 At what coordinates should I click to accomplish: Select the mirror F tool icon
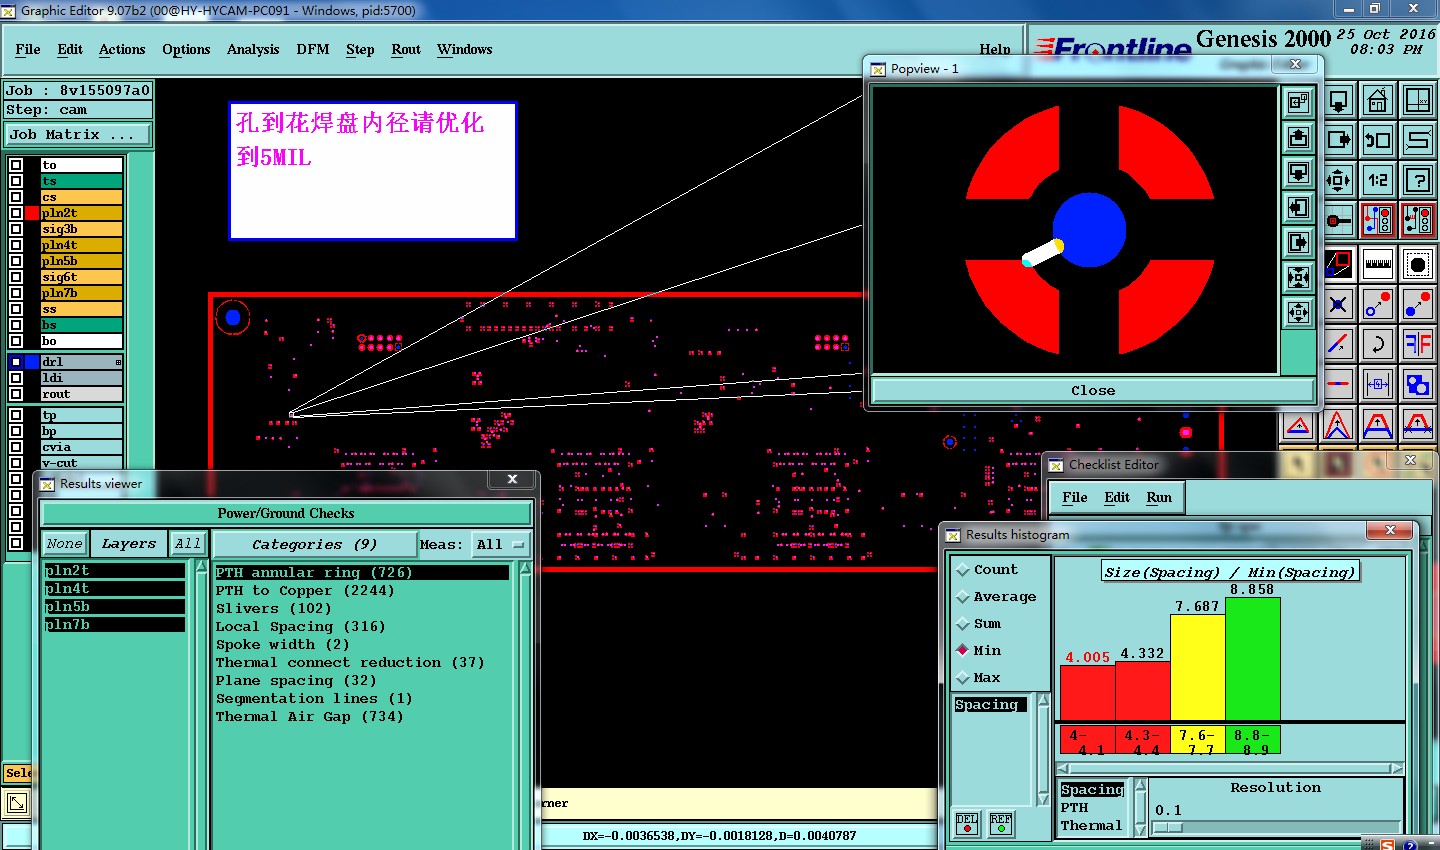click(x=1418, y=344)
